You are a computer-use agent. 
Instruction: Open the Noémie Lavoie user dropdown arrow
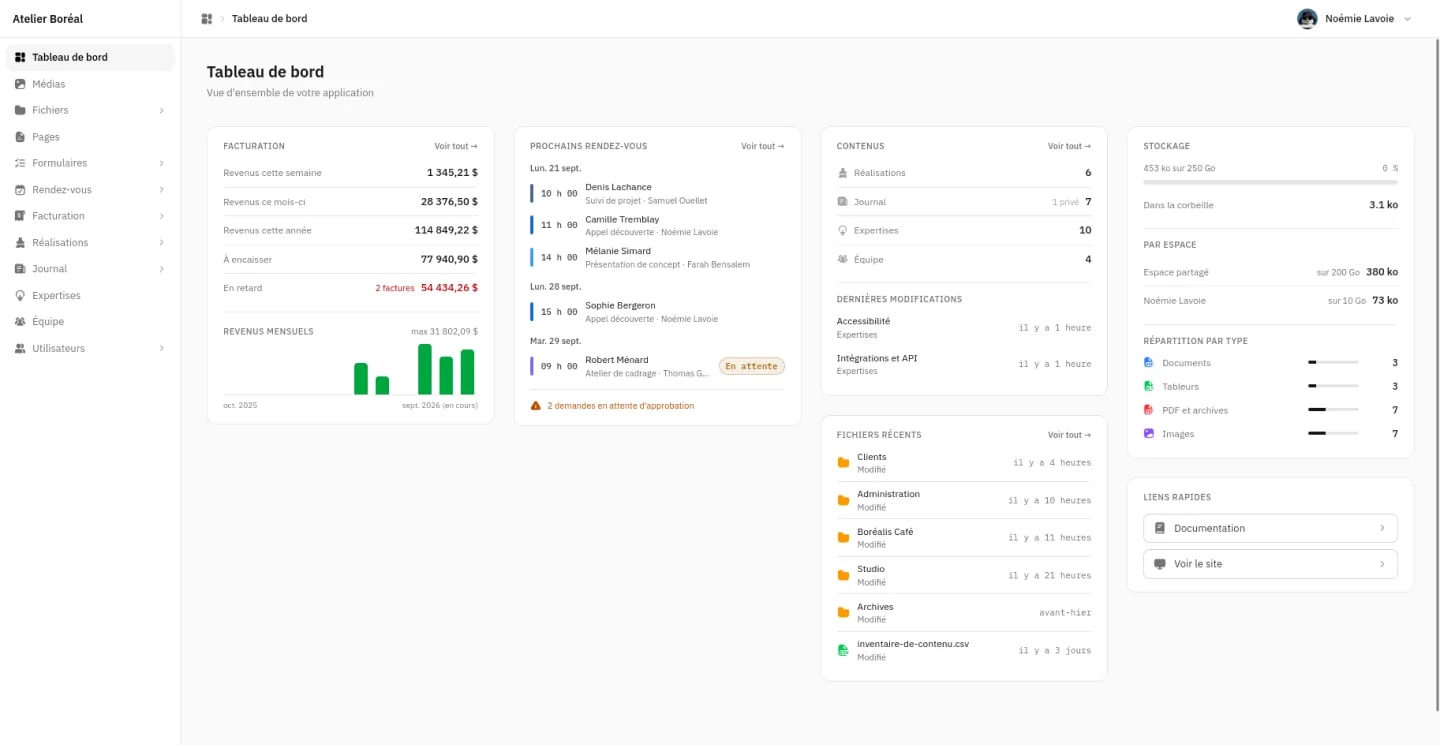(x=1408, y=19)
